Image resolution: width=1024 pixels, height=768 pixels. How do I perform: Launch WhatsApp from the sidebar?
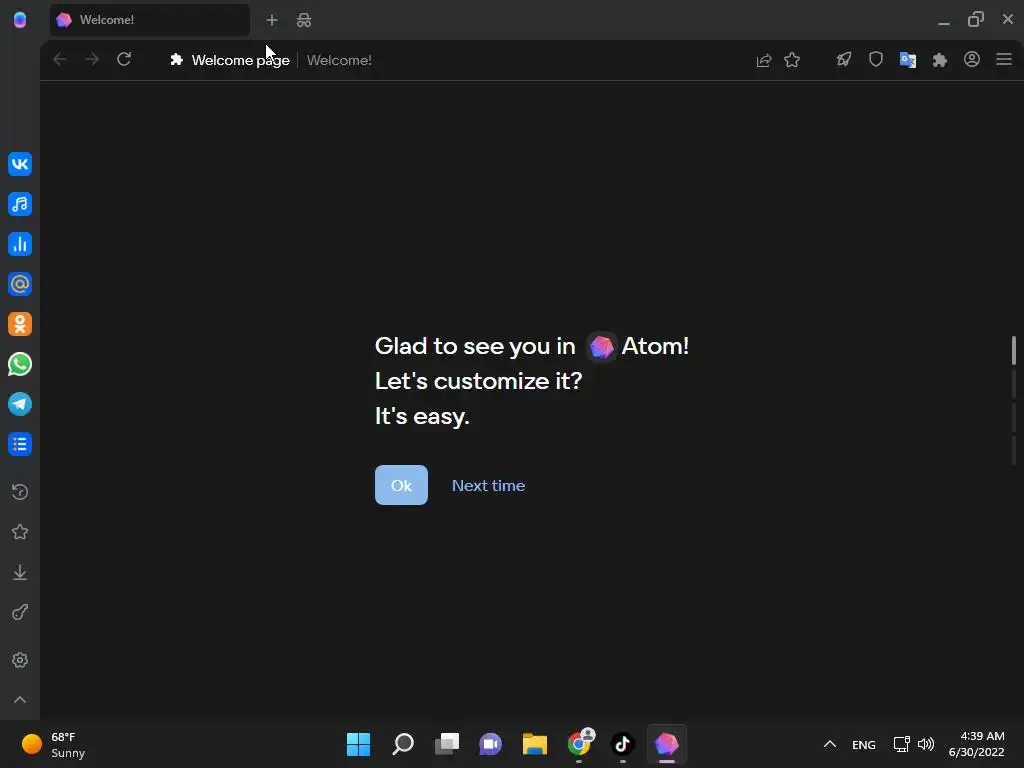tap(20, 364)
